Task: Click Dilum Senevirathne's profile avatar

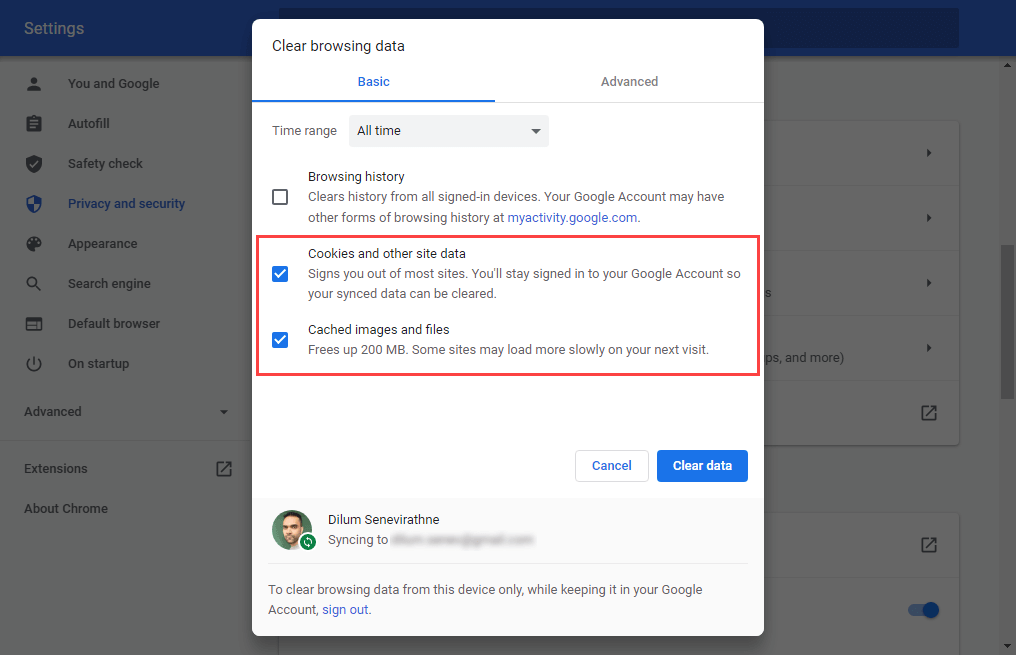Action: point(292,530)
